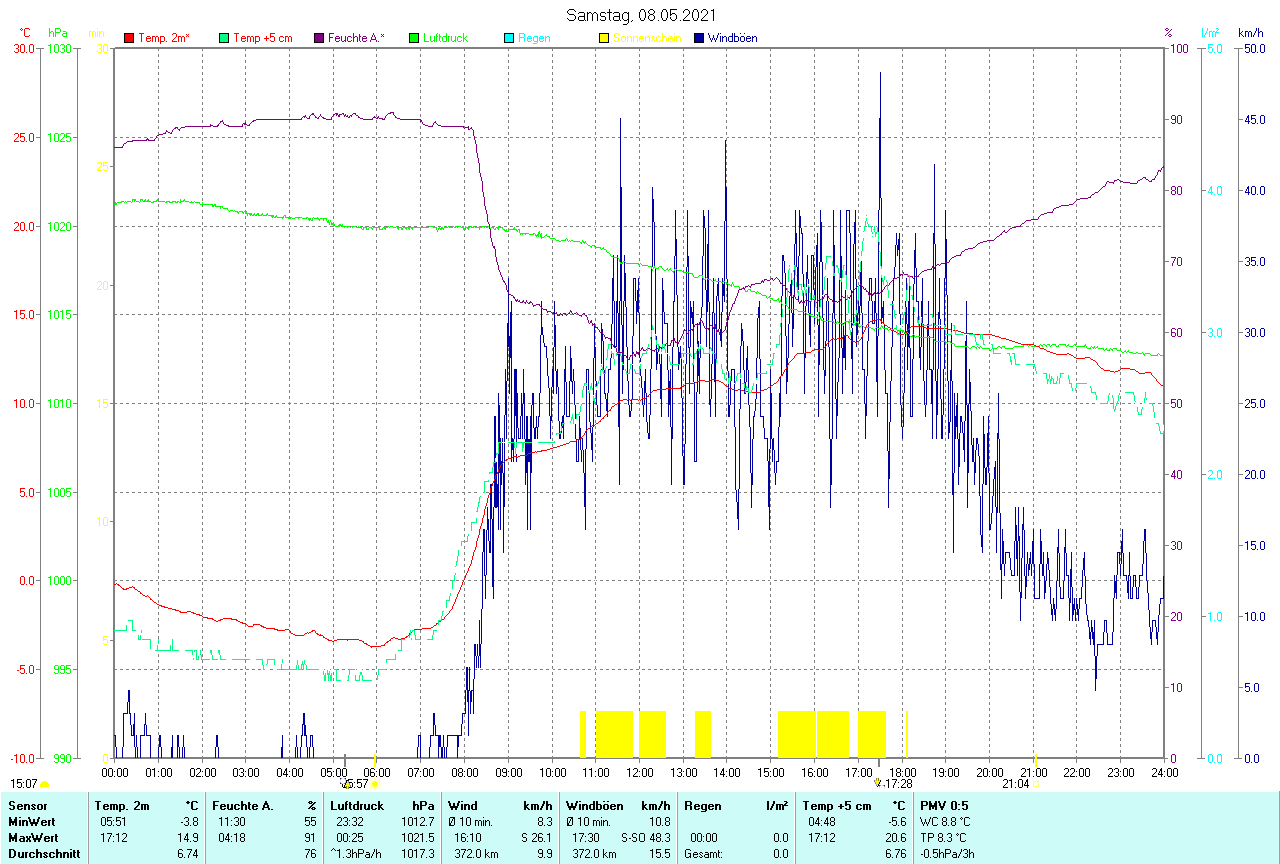The image size is (1280, 864).
Task: Click the '1030' hPa axis label
Action: pyautogui.click(x=59, y=48)
